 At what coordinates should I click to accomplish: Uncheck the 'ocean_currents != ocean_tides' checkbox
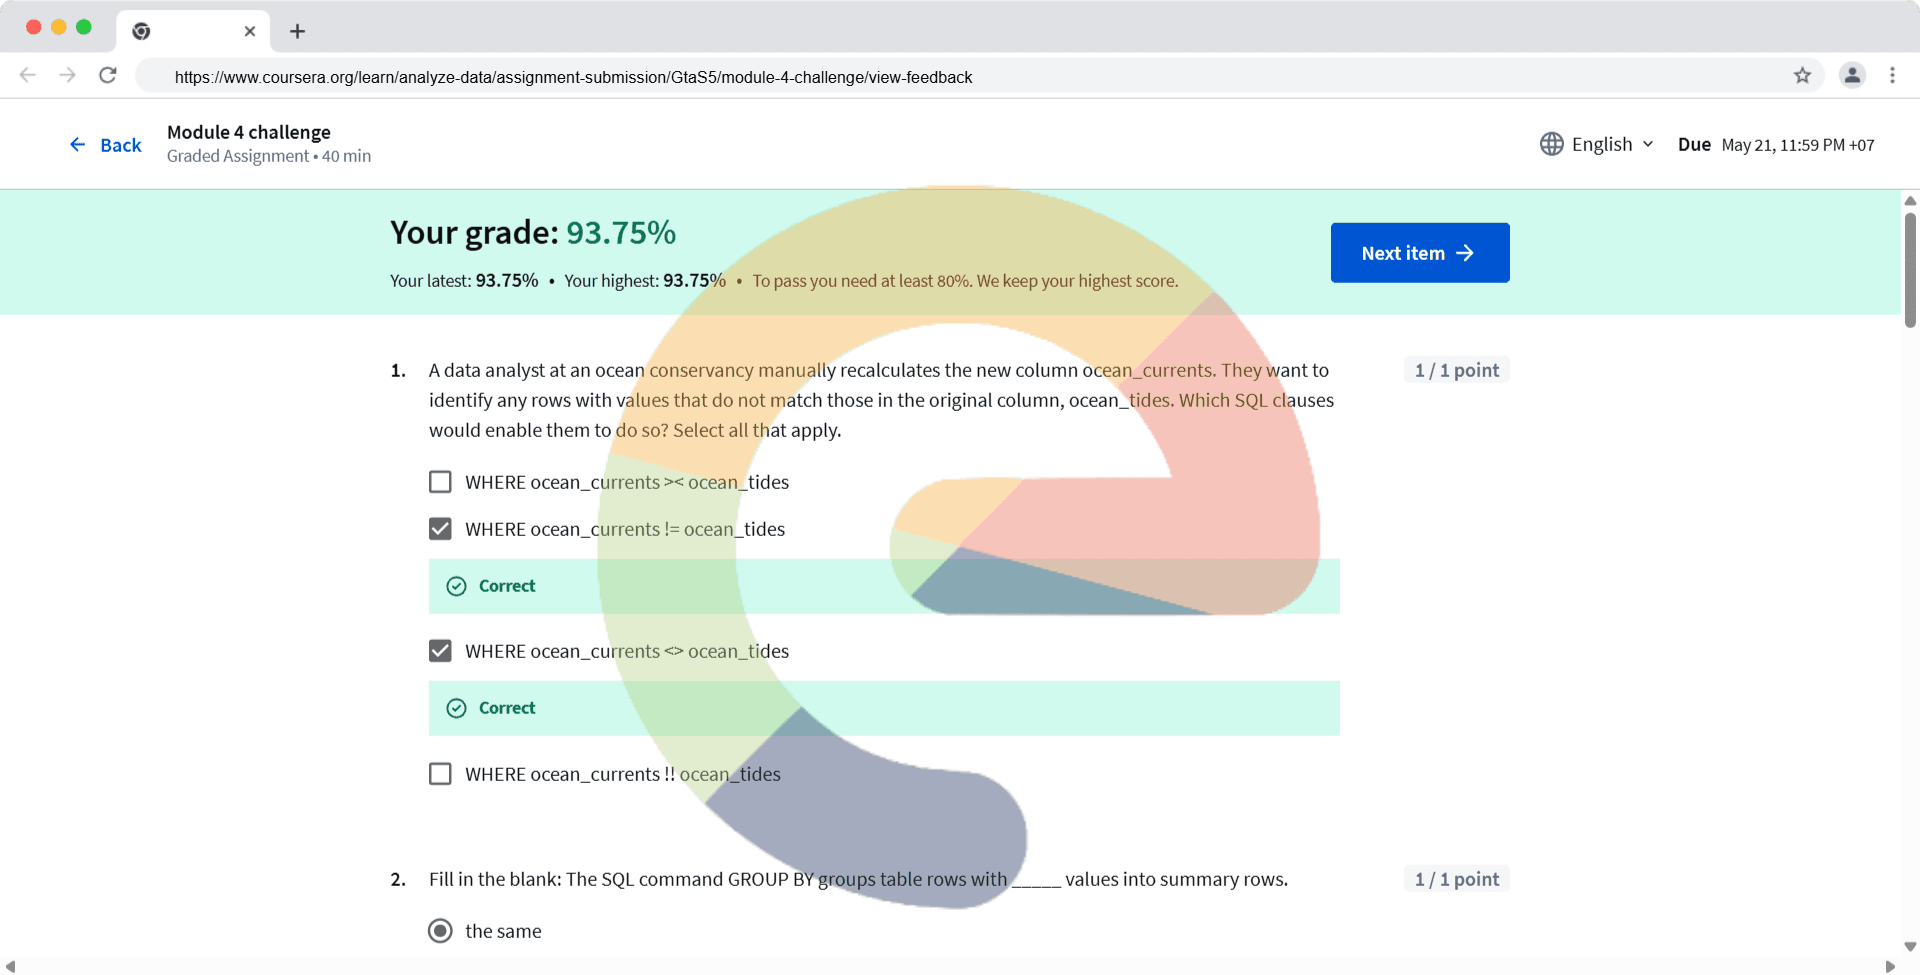coord(440,529)
